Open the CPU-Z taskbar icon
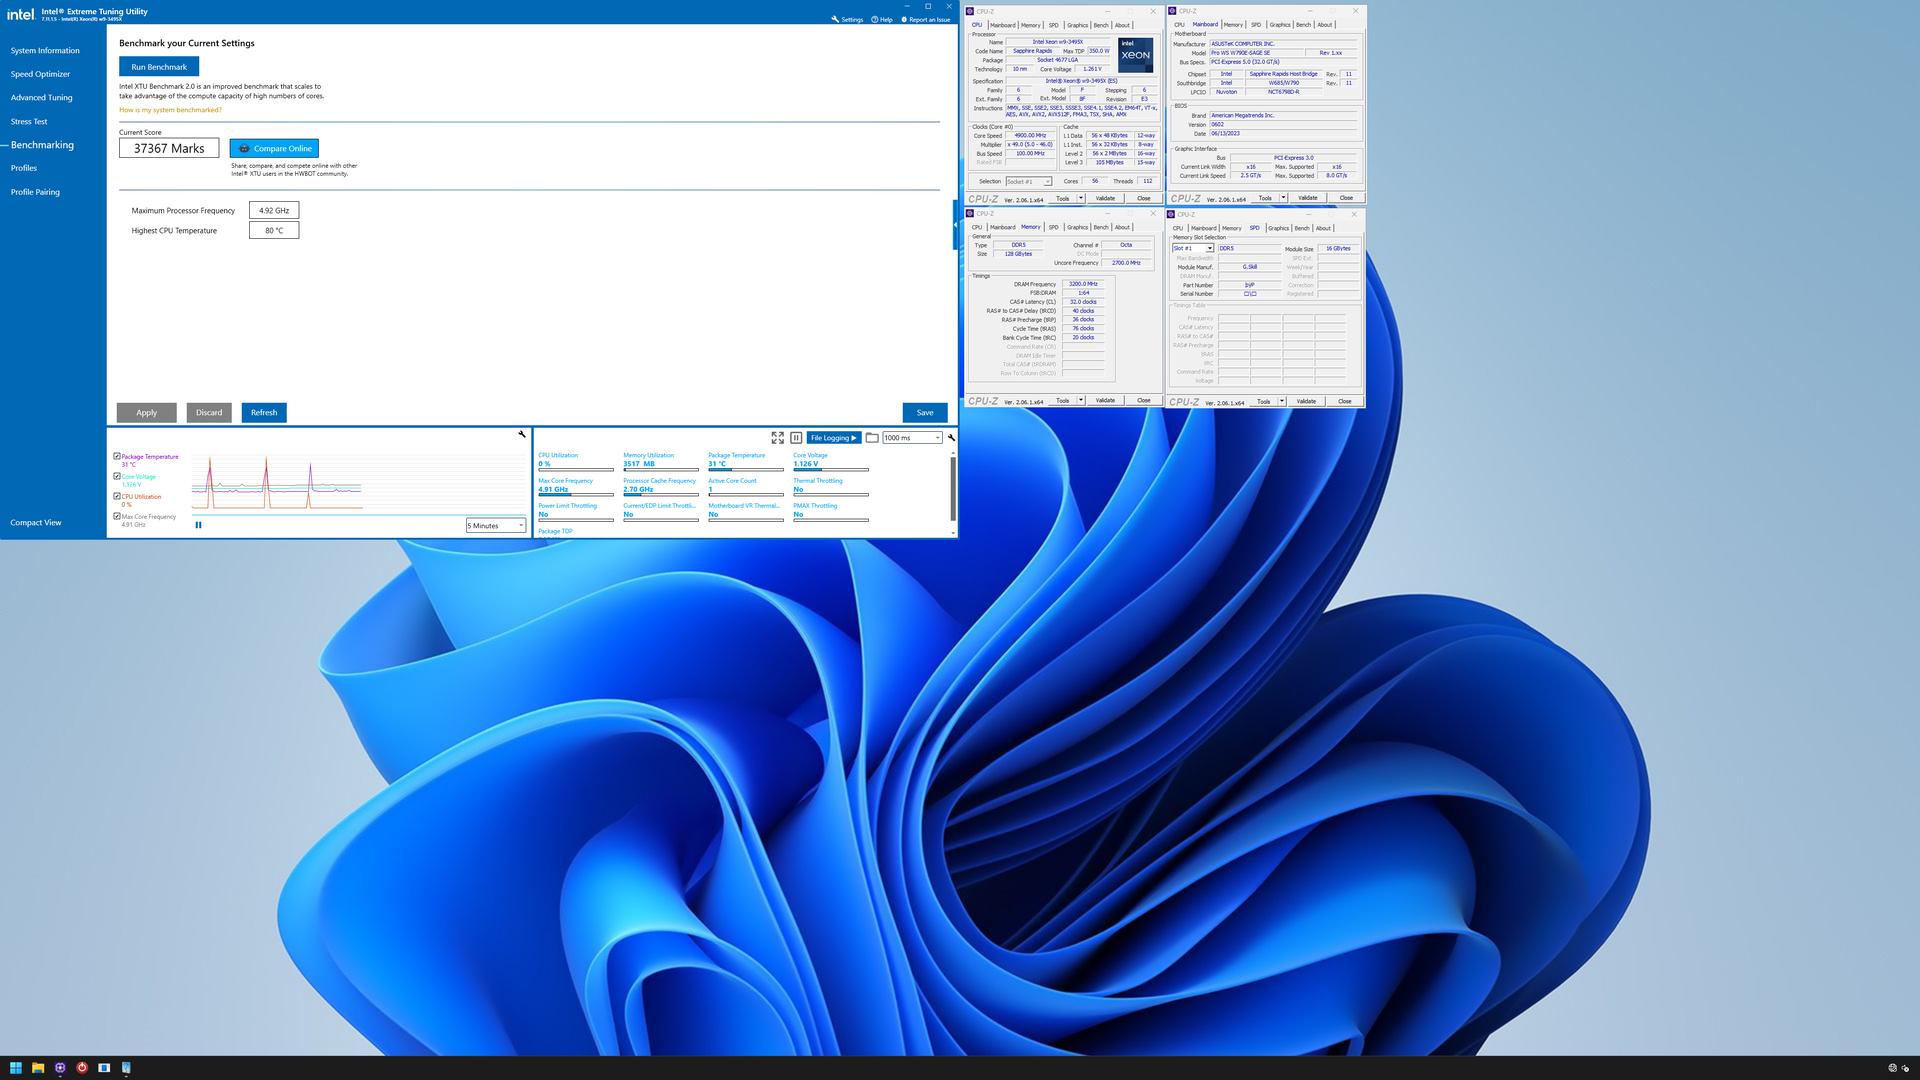 point(60,1068)
